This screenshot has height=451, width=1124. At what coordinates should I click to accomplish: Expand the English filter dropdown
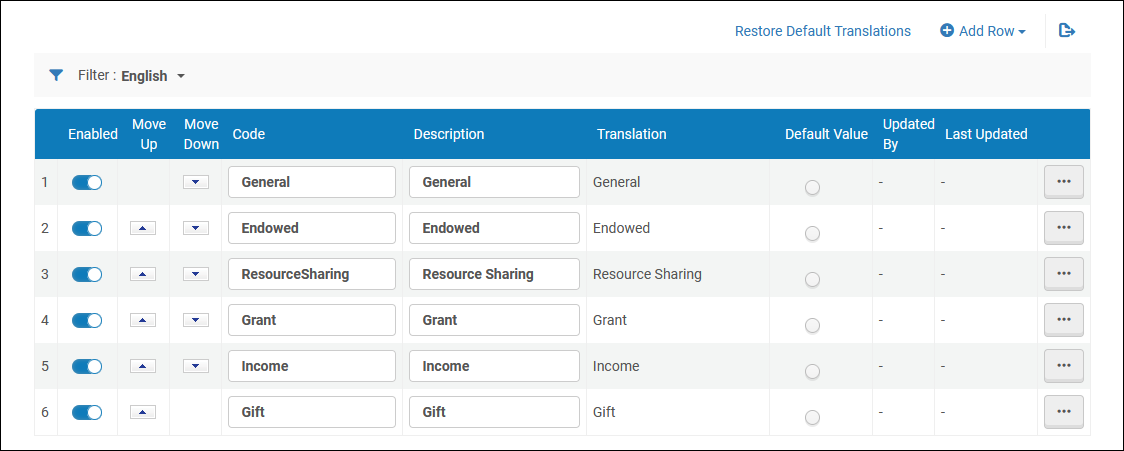[153, 76]
